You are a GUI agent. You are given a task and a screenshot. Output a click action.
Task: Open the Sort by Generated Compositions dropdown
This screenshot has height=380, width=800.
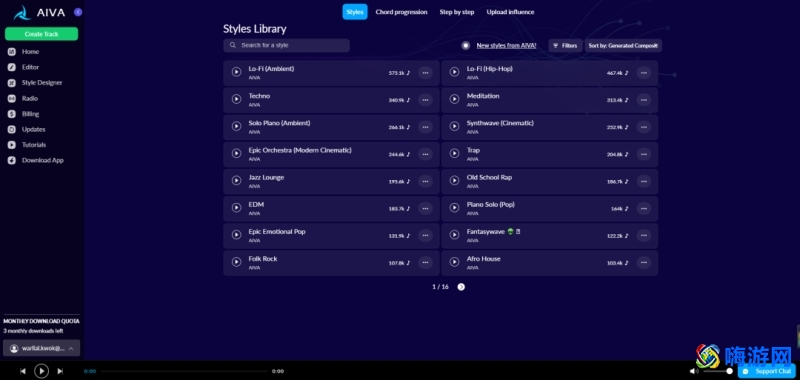623,45
